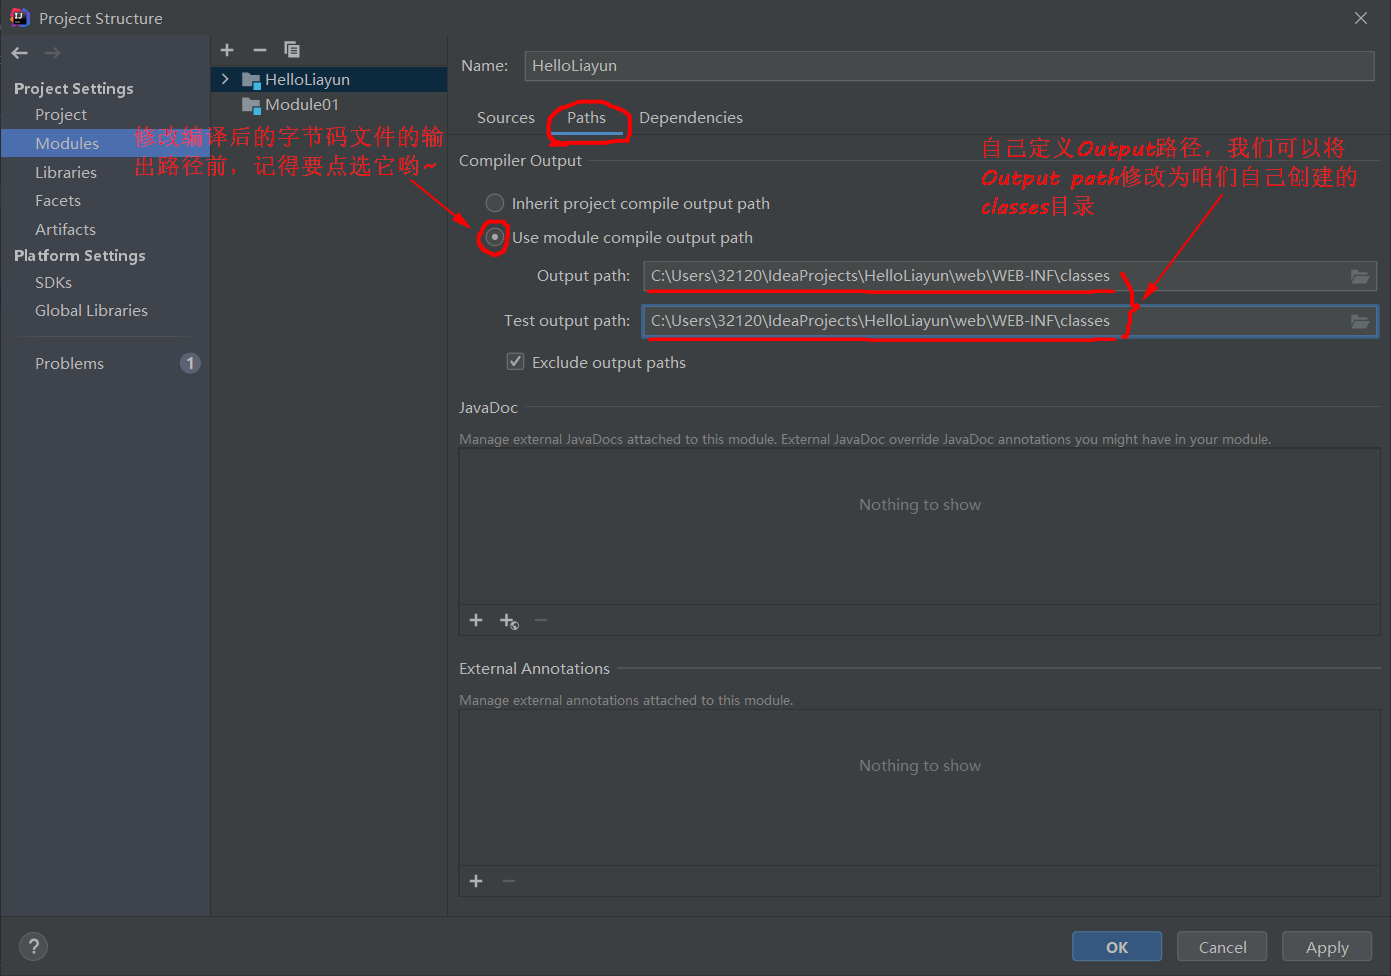
Task: Edit the module Name field
Action: click(949, 66)
